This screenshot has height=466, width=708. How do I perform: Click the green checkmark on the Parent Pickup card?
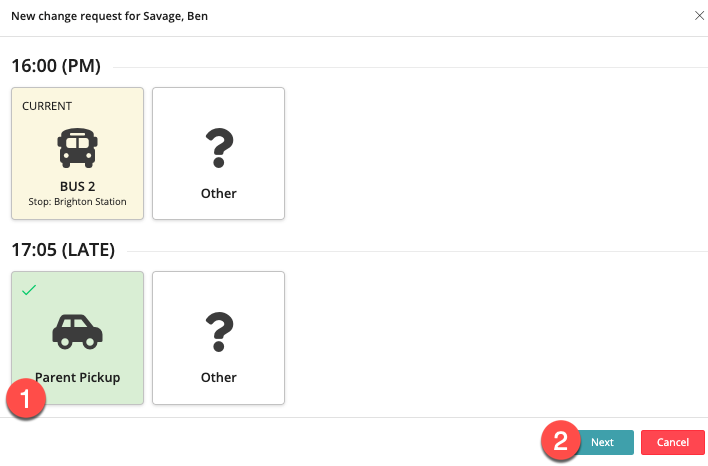(x=29, y=290)
